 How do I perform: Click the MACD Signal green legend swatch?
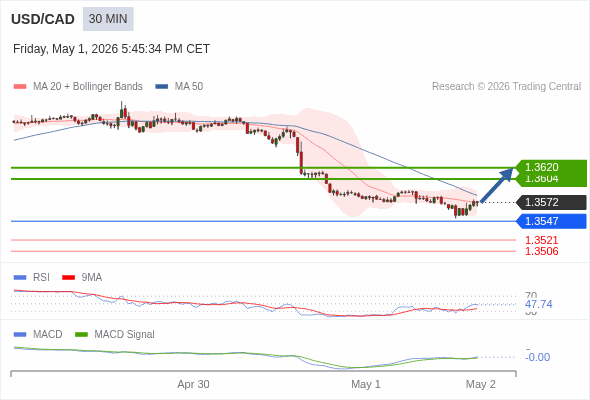pos(81,335)
